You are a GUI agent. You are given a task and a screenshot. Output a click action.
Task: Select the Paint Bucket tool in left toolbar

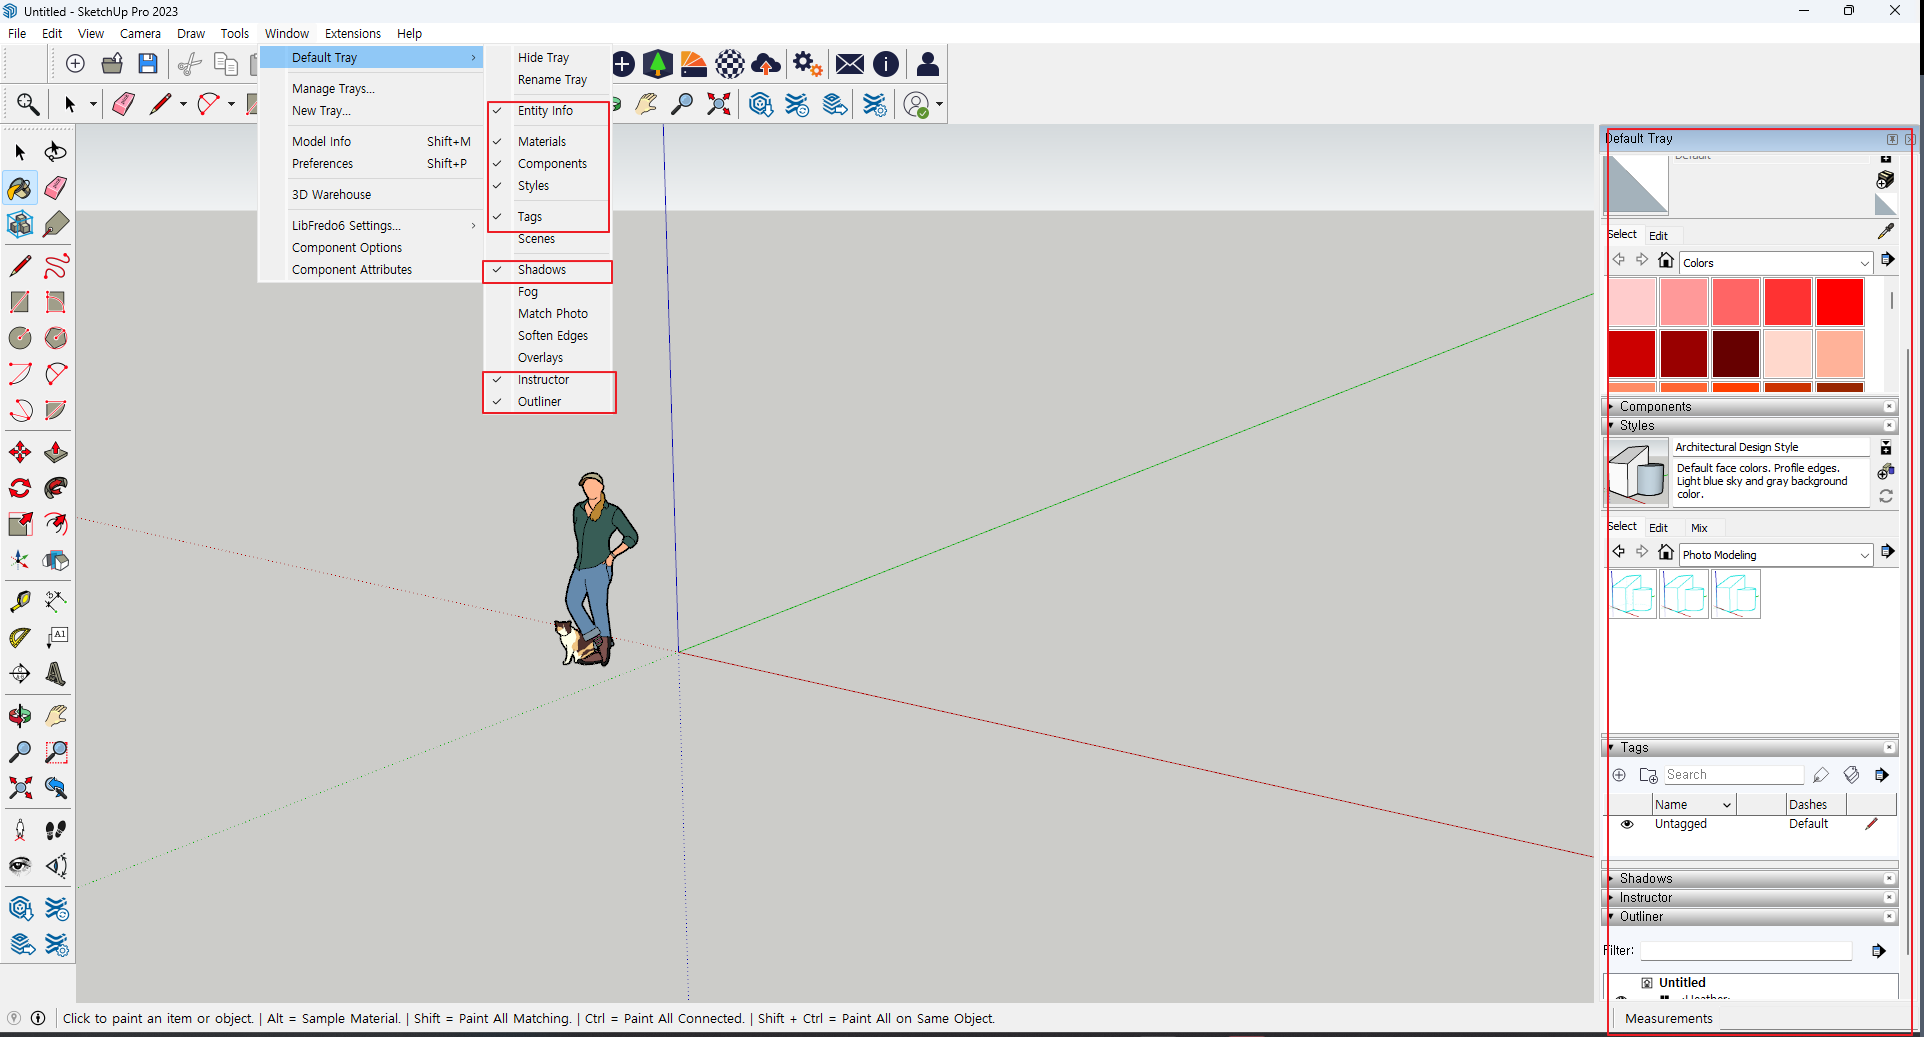(x=20, y=188)
